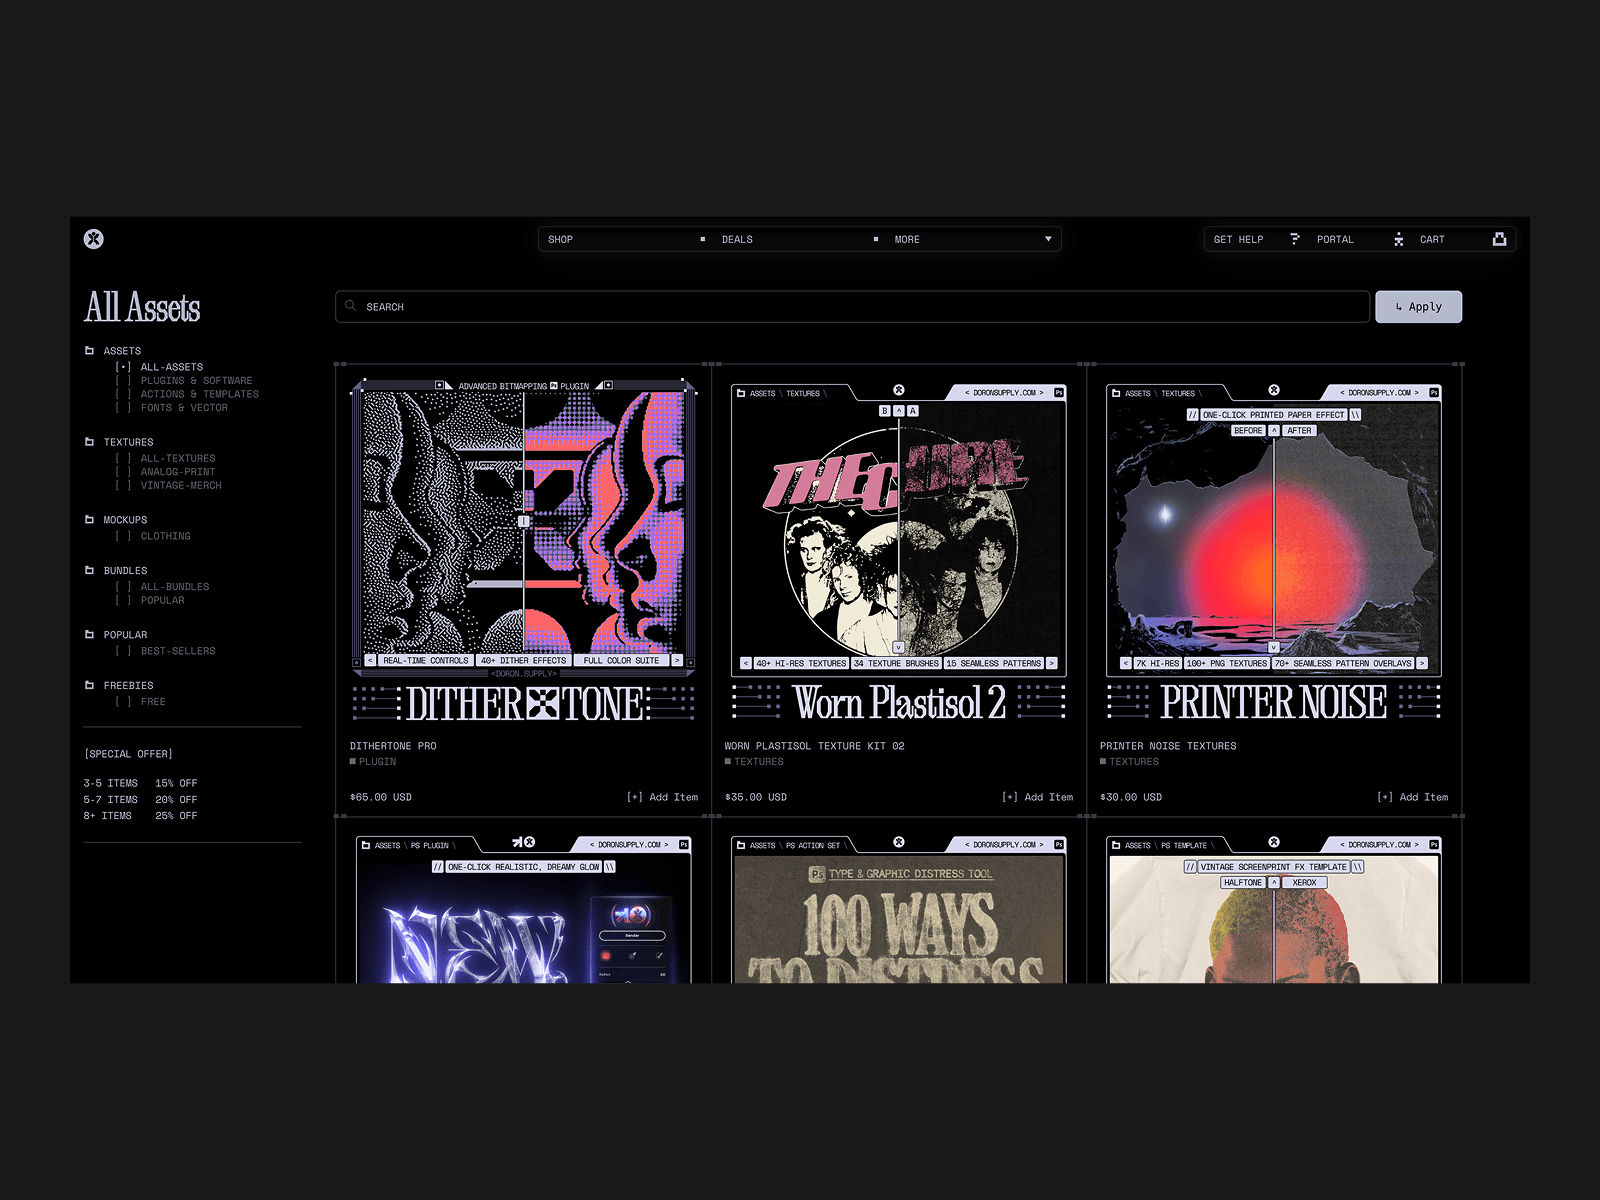The height and width of the screenshot is (1200, 1600).
Task: Tick the ANALOG-PRINT checkbox
Action: pos(123,472)
